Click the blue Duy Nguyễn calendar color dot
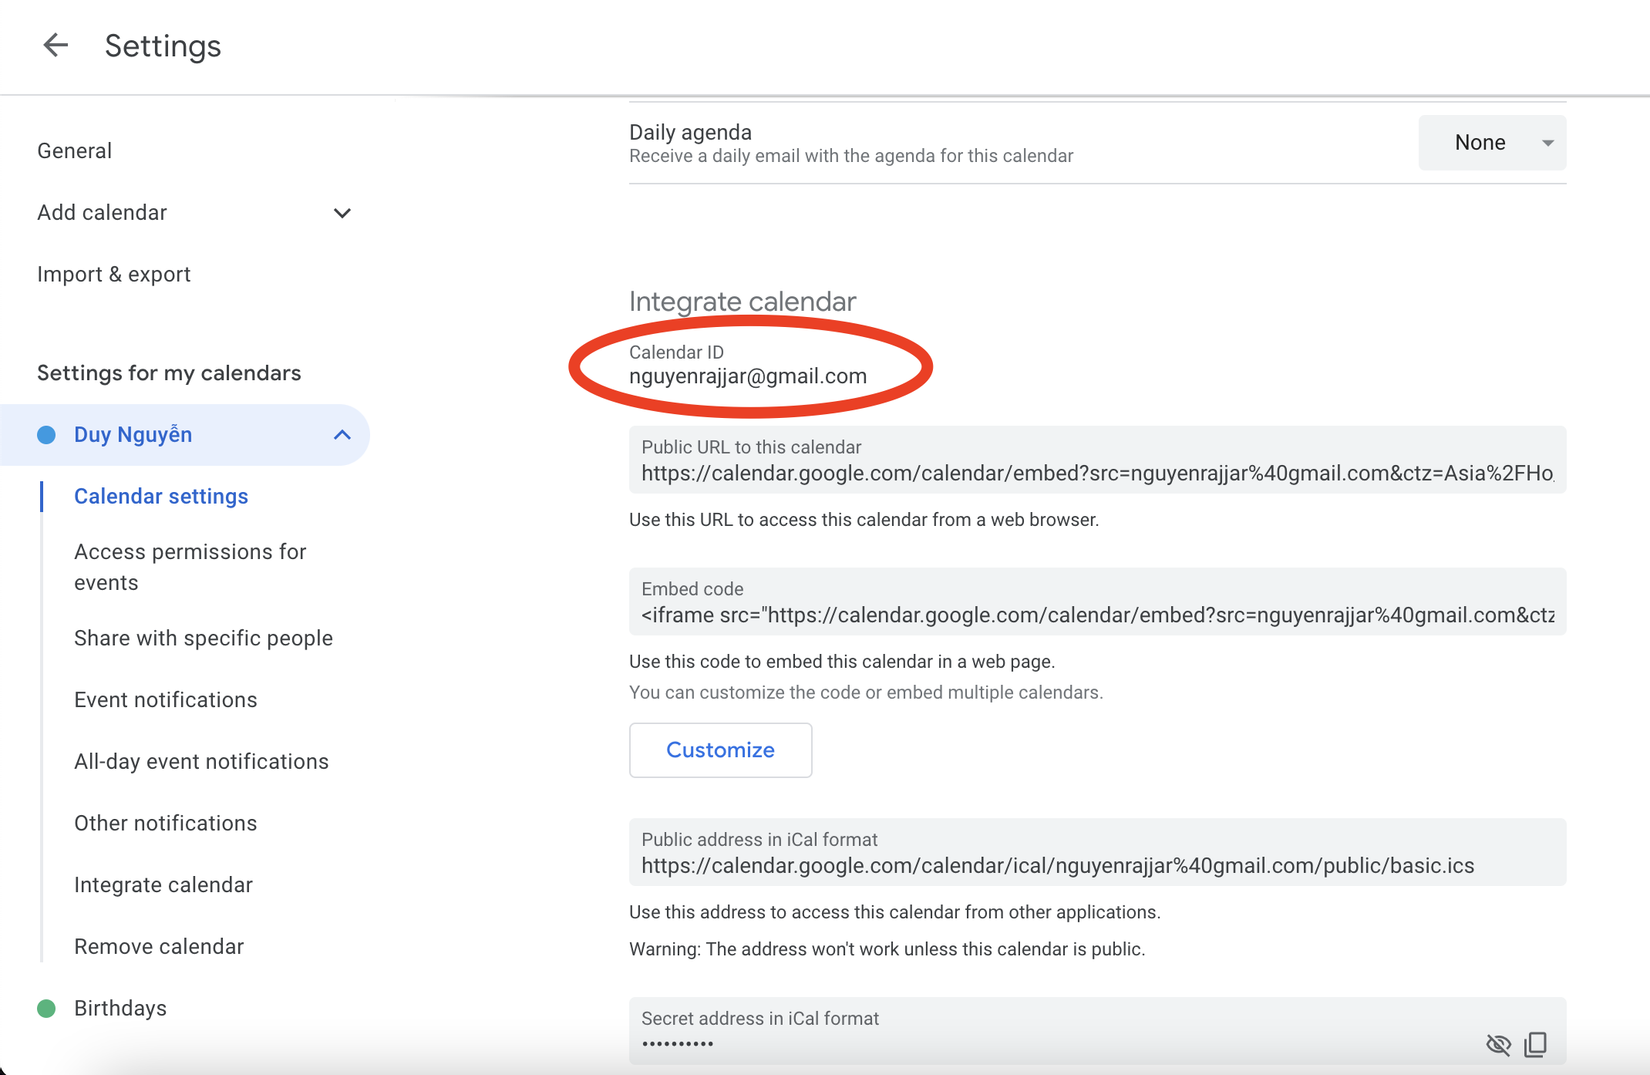This screenshot has width=1650, height=1075. coord(46,435)
